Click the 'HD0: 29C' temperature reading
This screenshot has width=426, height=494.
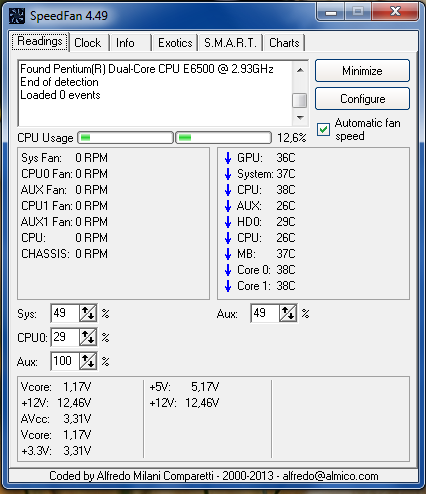point(266,222)
